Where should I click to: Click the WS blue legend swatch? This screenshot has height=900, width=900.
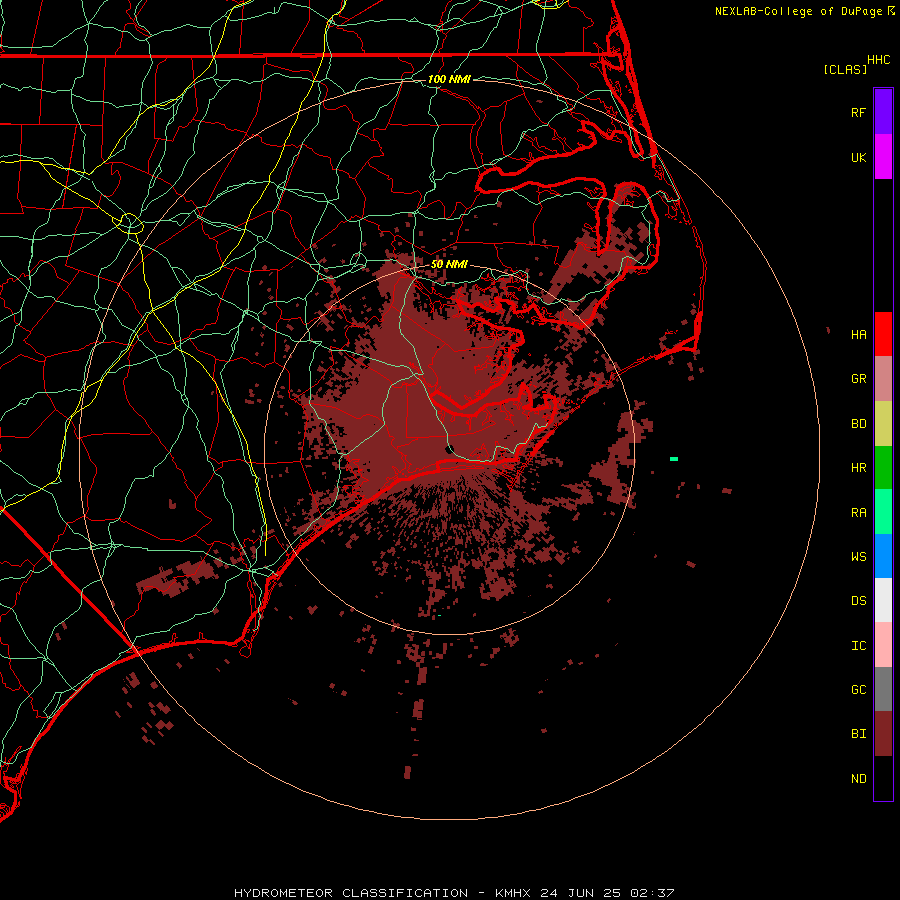tap(883, 556)
